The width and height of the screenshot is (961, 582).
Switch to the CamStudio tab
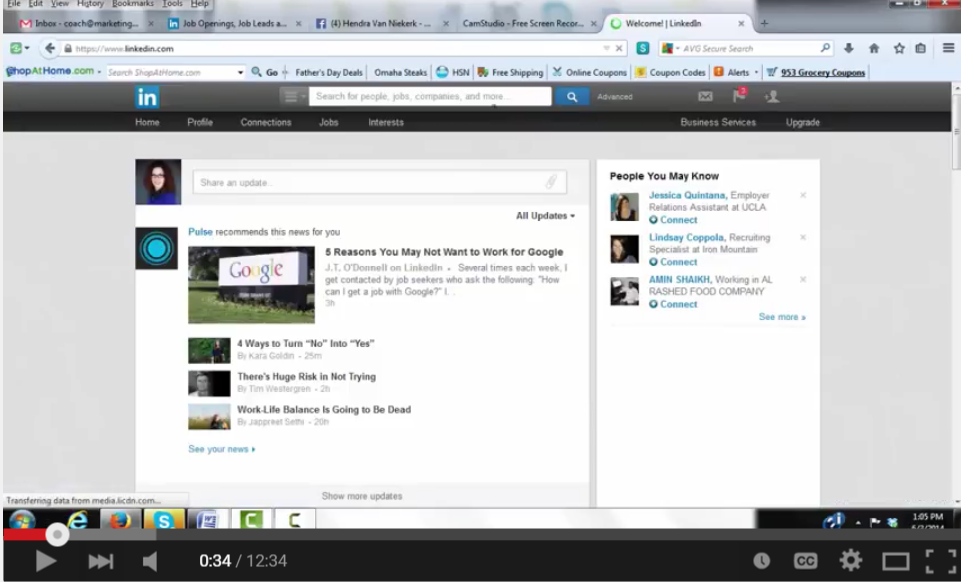pyautogui.click(x=530, y=23)
